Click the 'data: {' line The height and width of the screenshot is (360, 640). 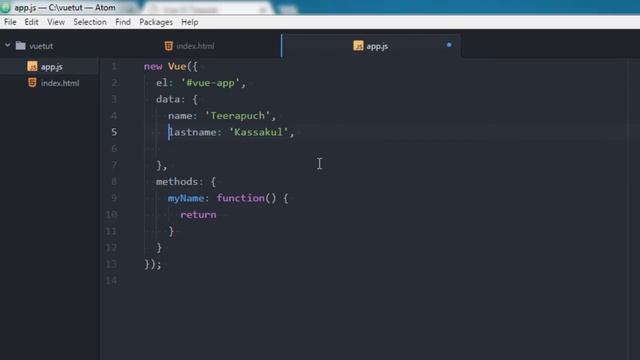177,99
